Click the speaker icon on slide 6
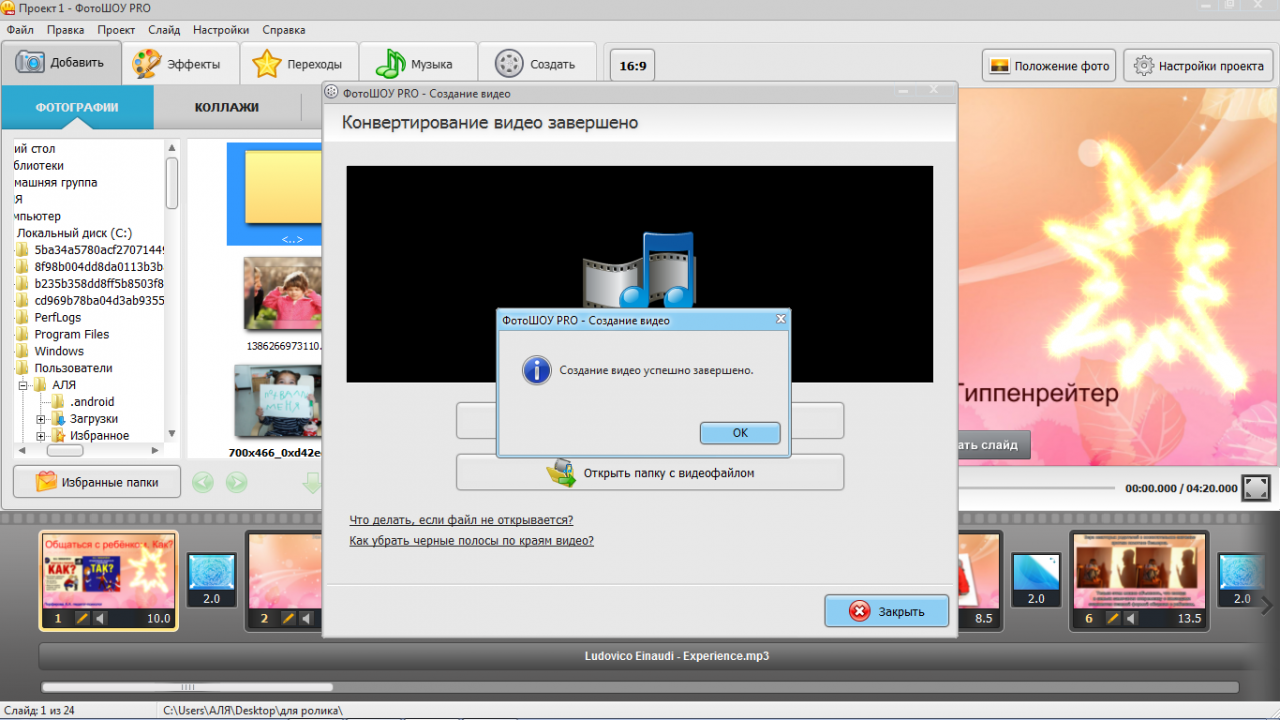 [x=1131, y=619]
